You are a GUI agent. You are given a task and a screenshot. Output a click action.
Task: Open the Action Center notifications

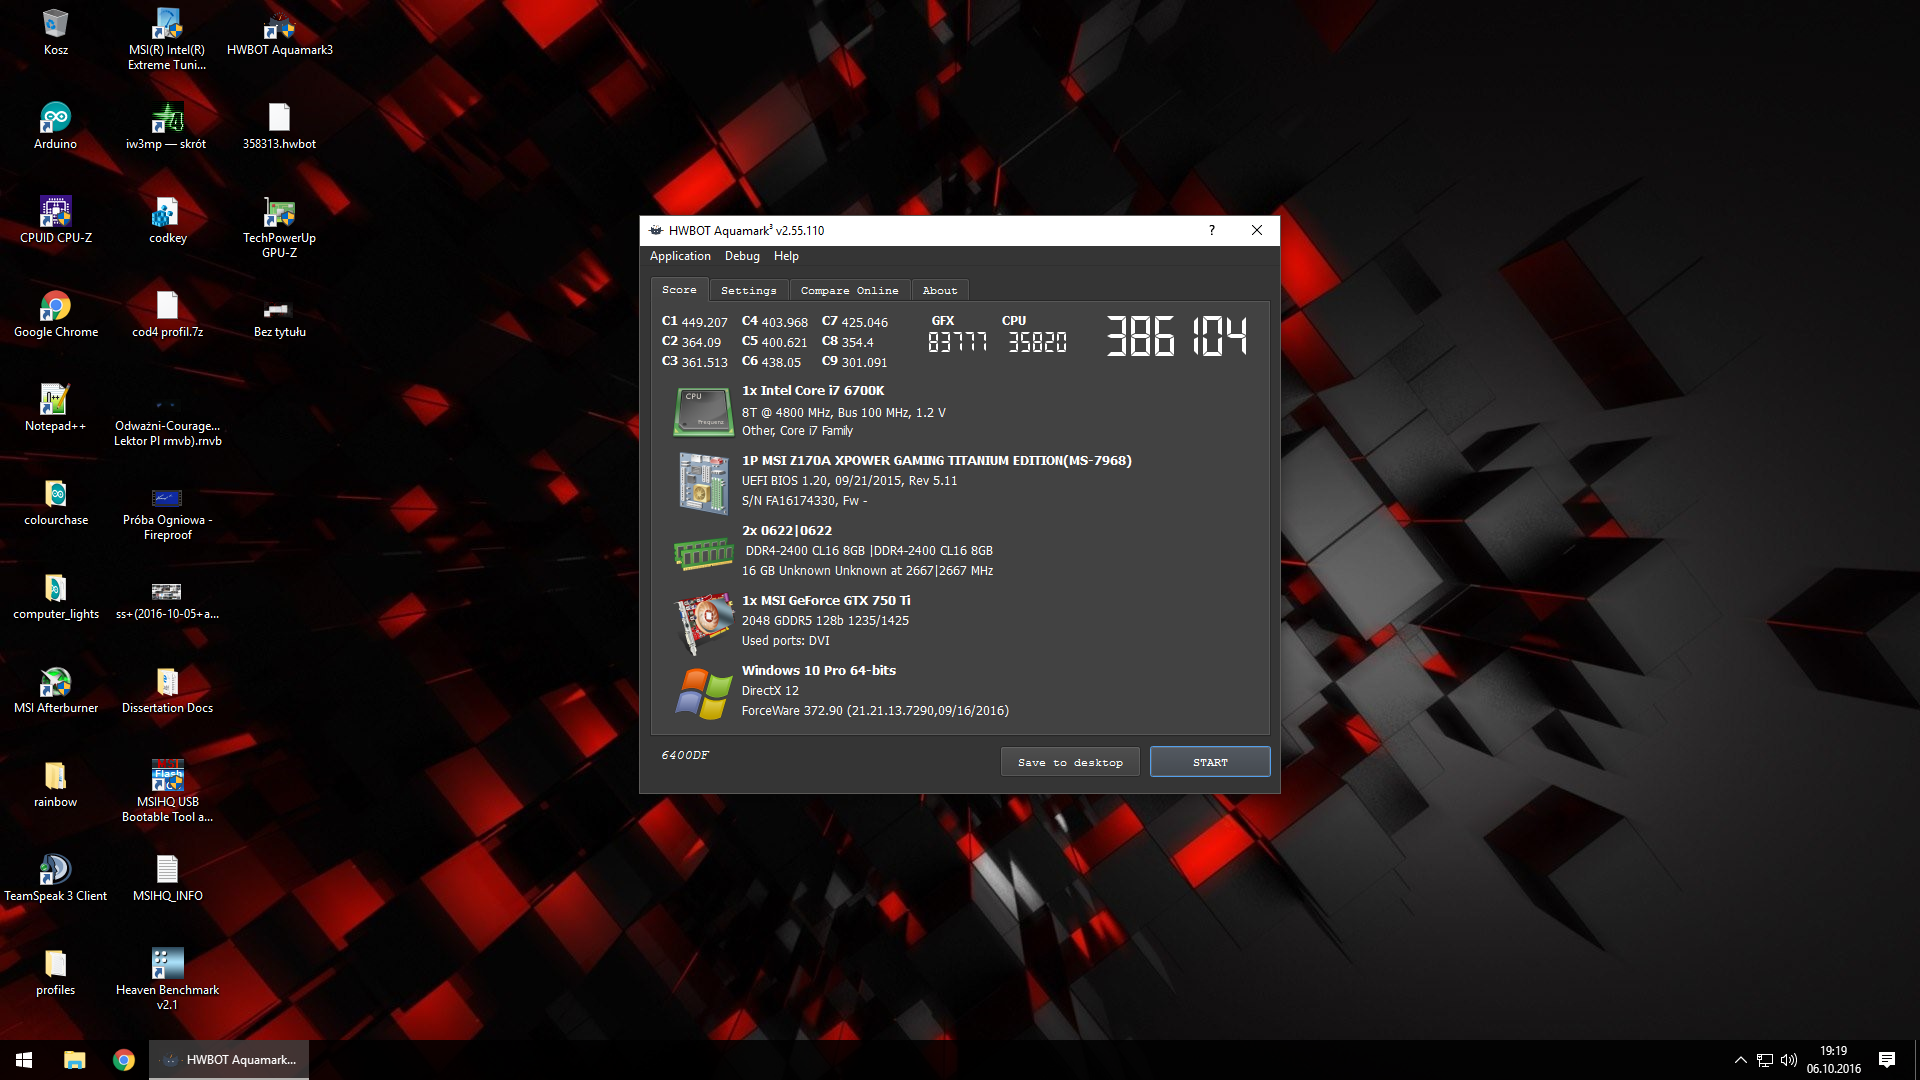point(1887,1060)
